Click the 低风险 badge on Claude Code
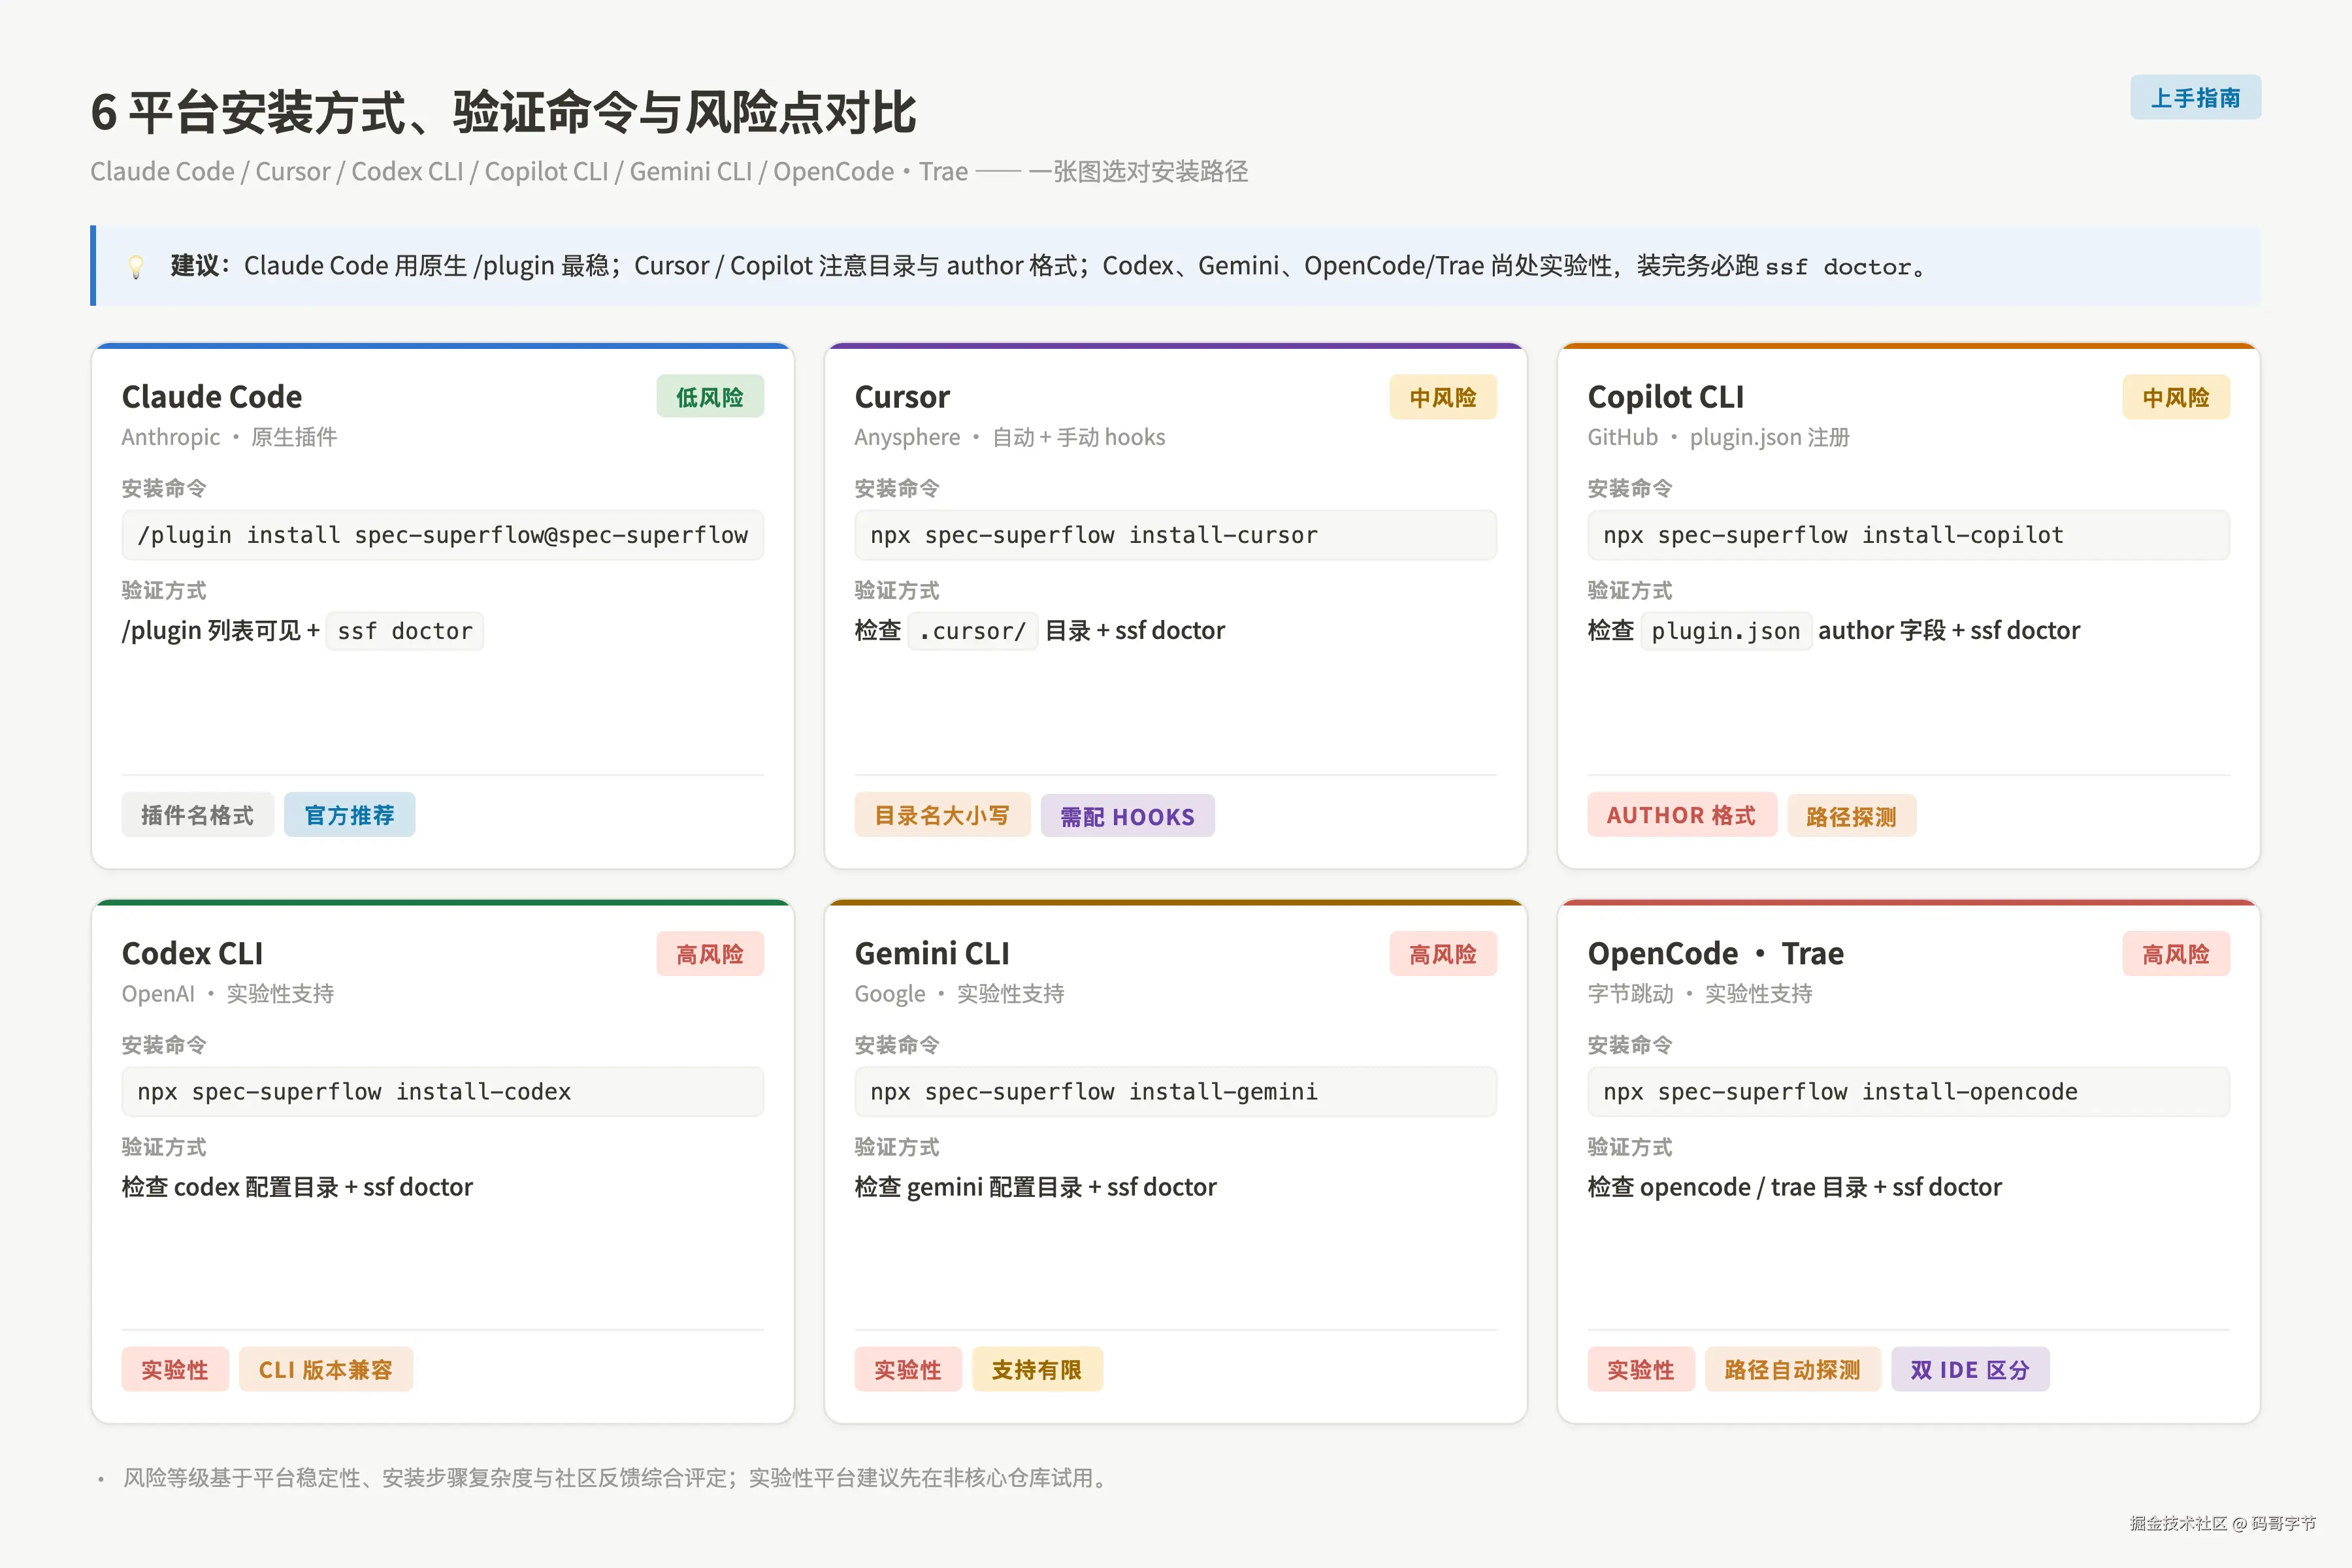The image size is (2352, 1568). tap(710, 397)
